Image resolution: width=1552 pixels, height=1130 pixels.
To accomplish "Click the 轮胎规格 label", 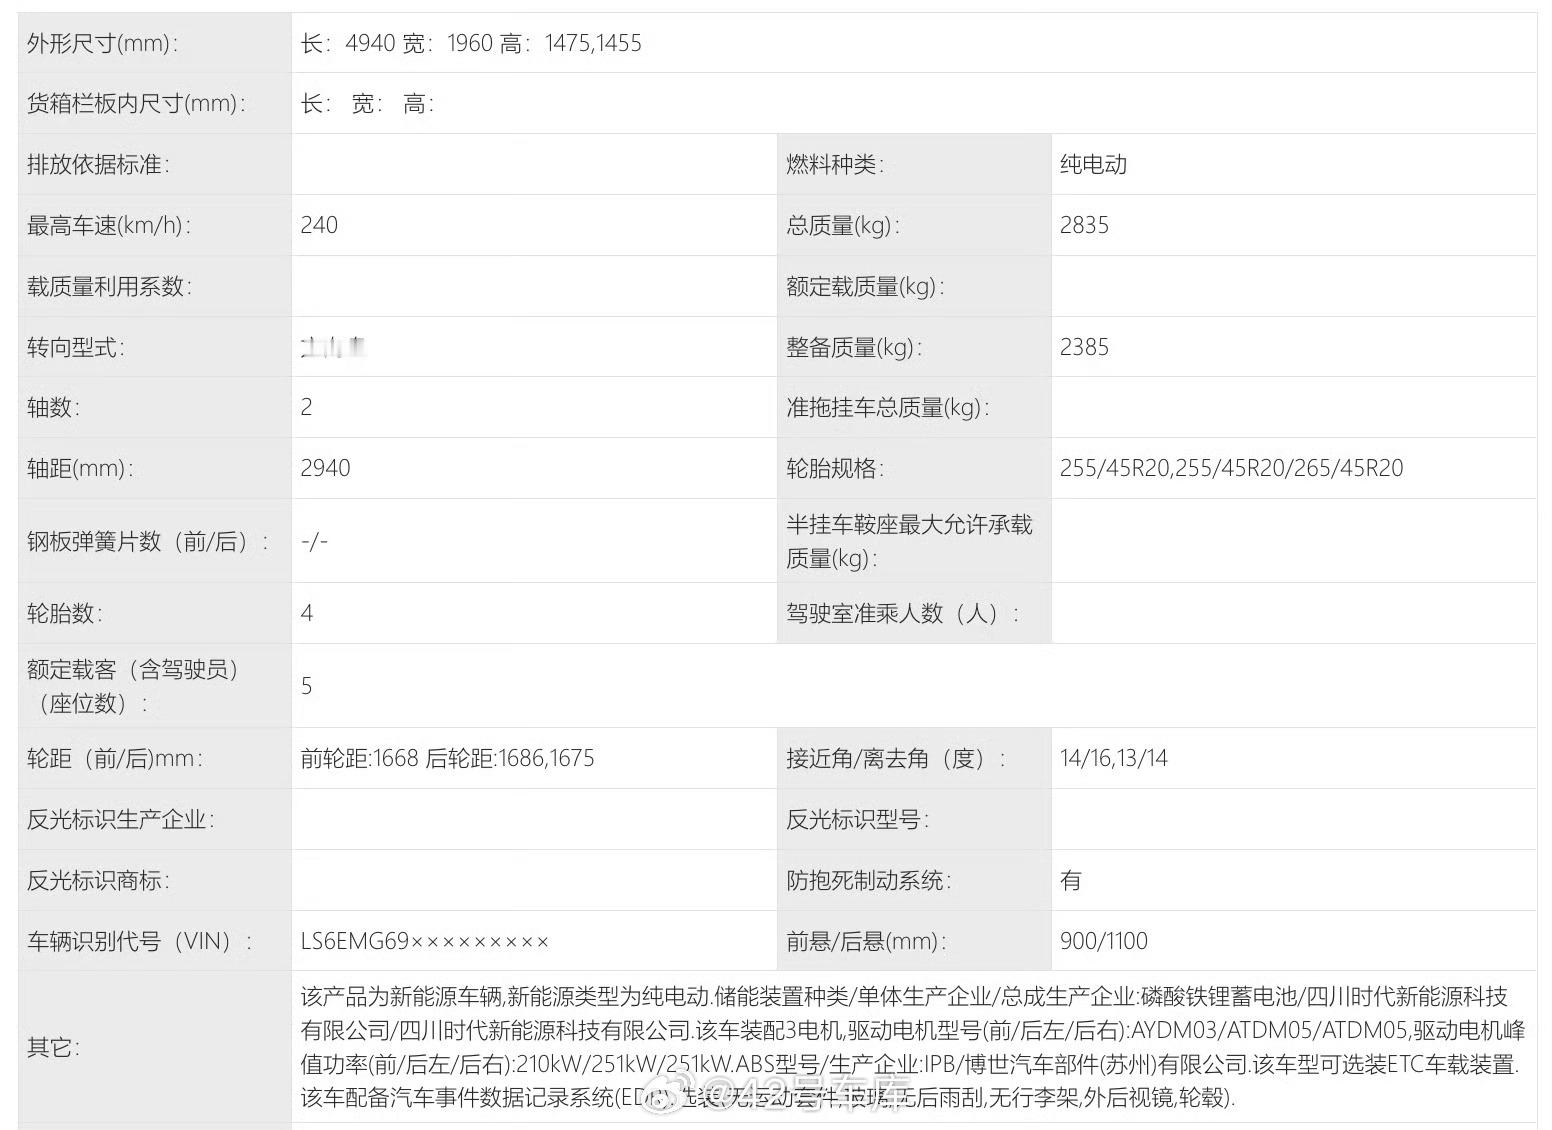I will coord(835,469).
